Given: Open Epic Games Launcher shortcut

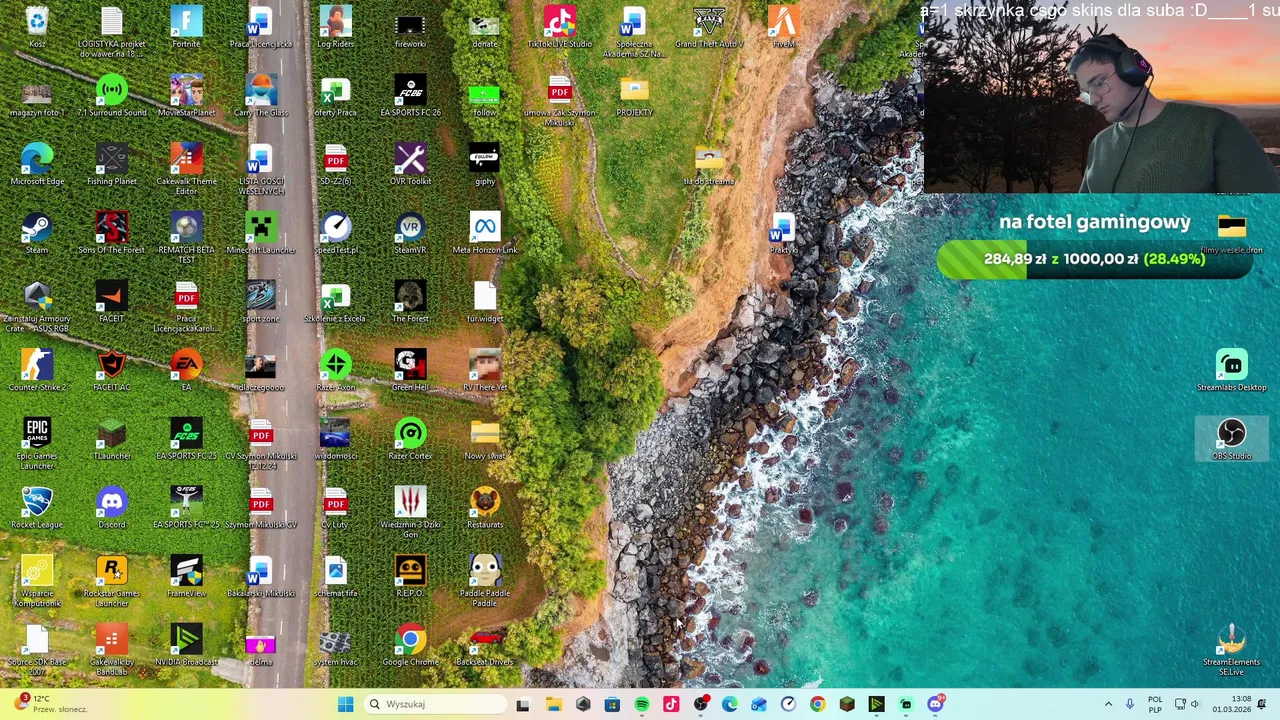Looking at the screenshot, I should coord(37,445).
